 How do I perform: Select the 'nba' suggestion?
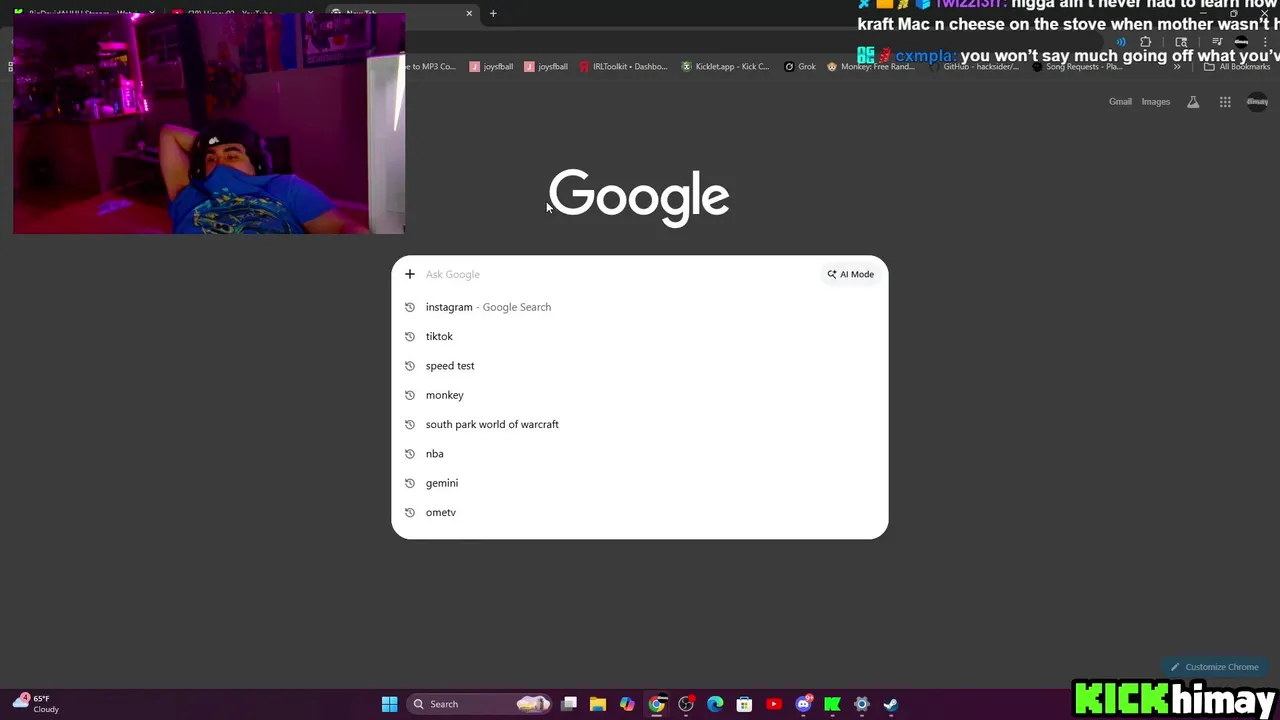[639, 454]
